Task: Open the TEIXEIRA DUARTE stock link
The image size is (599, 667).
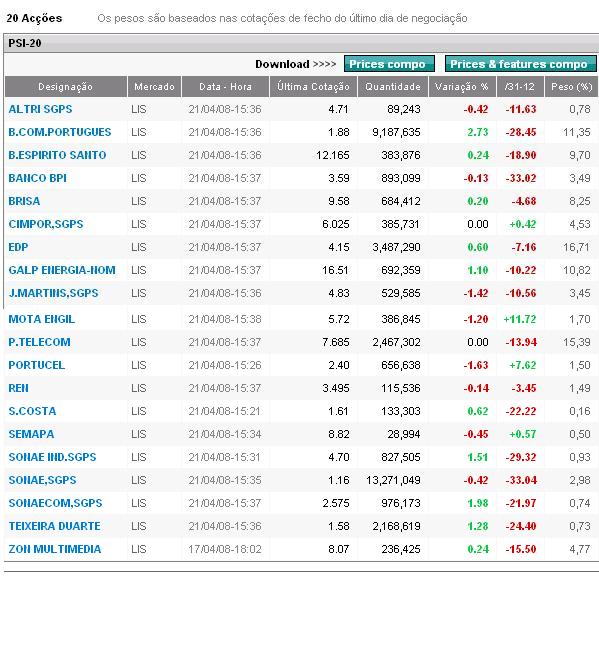Action: pyautogui.click(x=54, y=526)
